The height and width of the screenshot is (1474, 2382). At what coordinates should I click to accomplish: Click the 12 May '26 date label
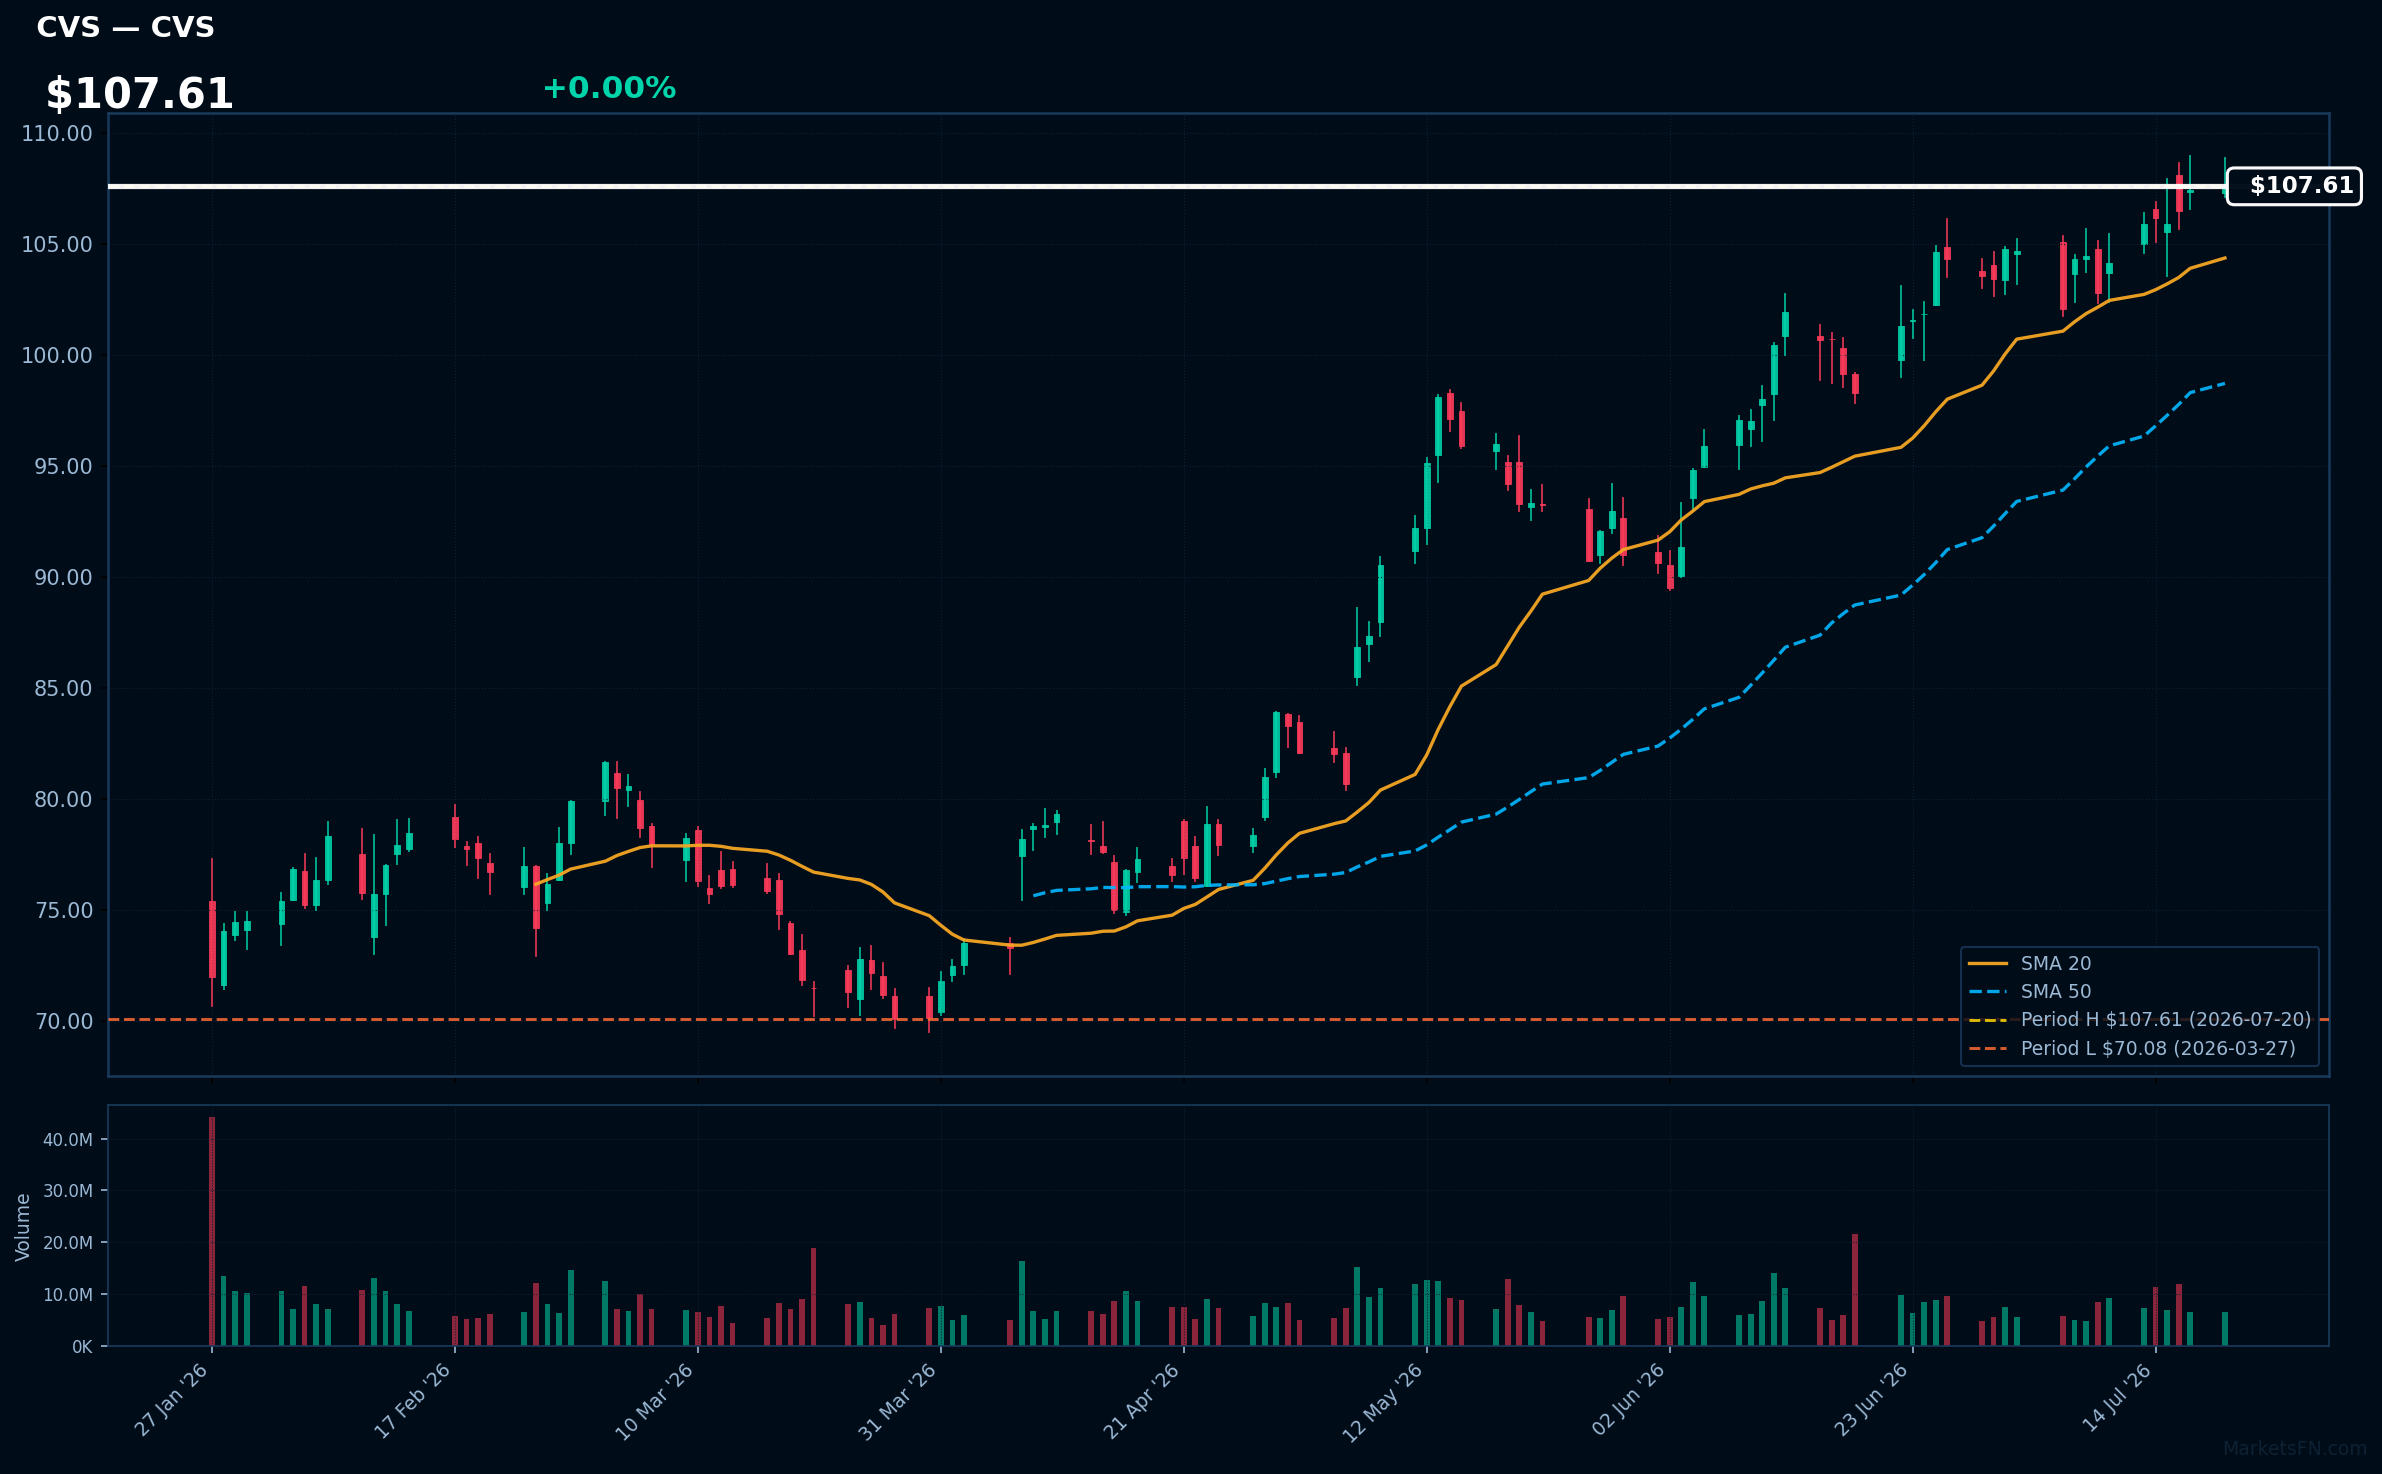[1382, 1402]
